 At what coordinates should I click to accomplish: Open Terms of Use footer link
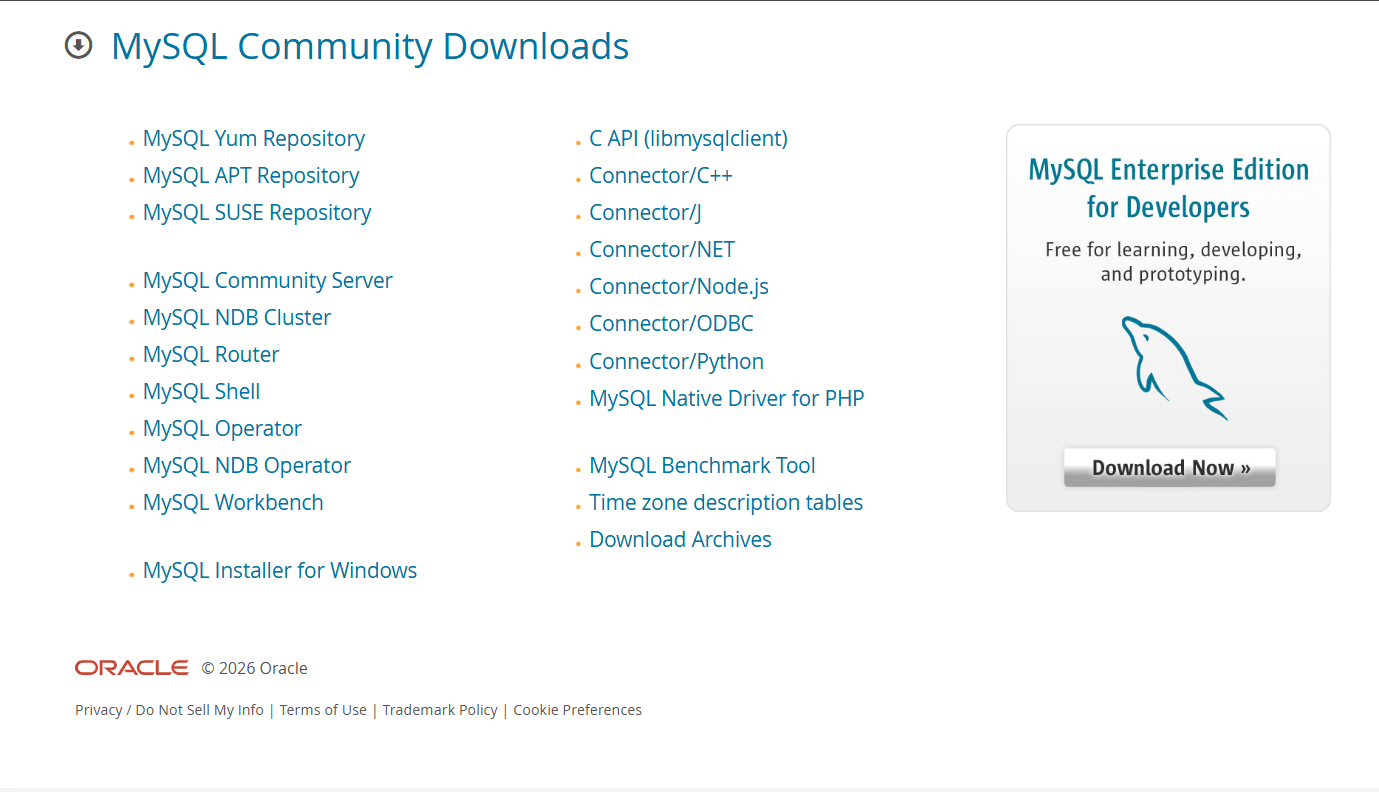click(x=323, y=710)
